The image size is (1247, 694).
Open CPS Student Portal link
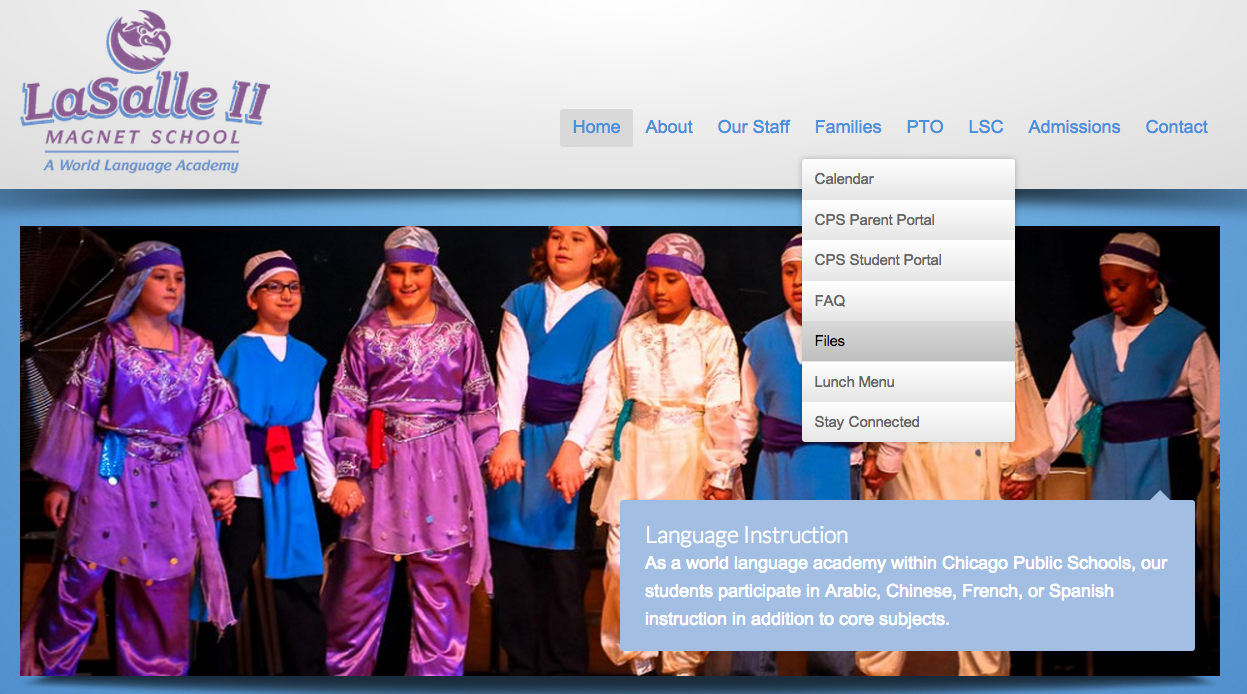908,260
